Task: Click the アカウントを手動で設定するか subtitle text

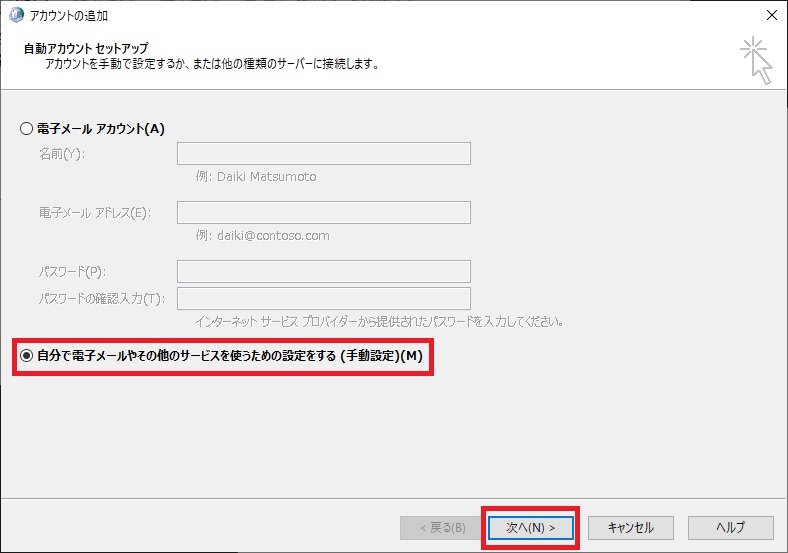Action: click(x=212, y=64)
